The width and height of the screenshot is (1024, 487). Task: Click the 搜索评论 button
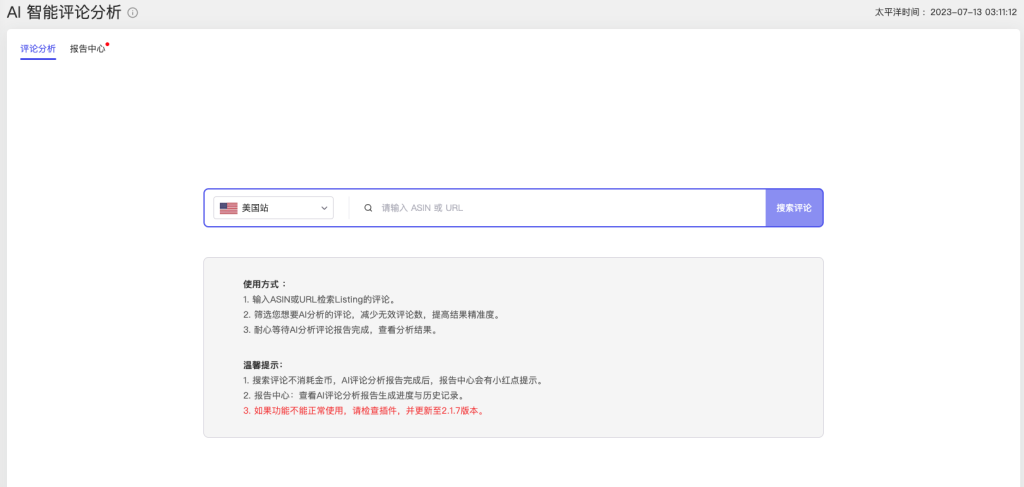(x=794, y=208)
